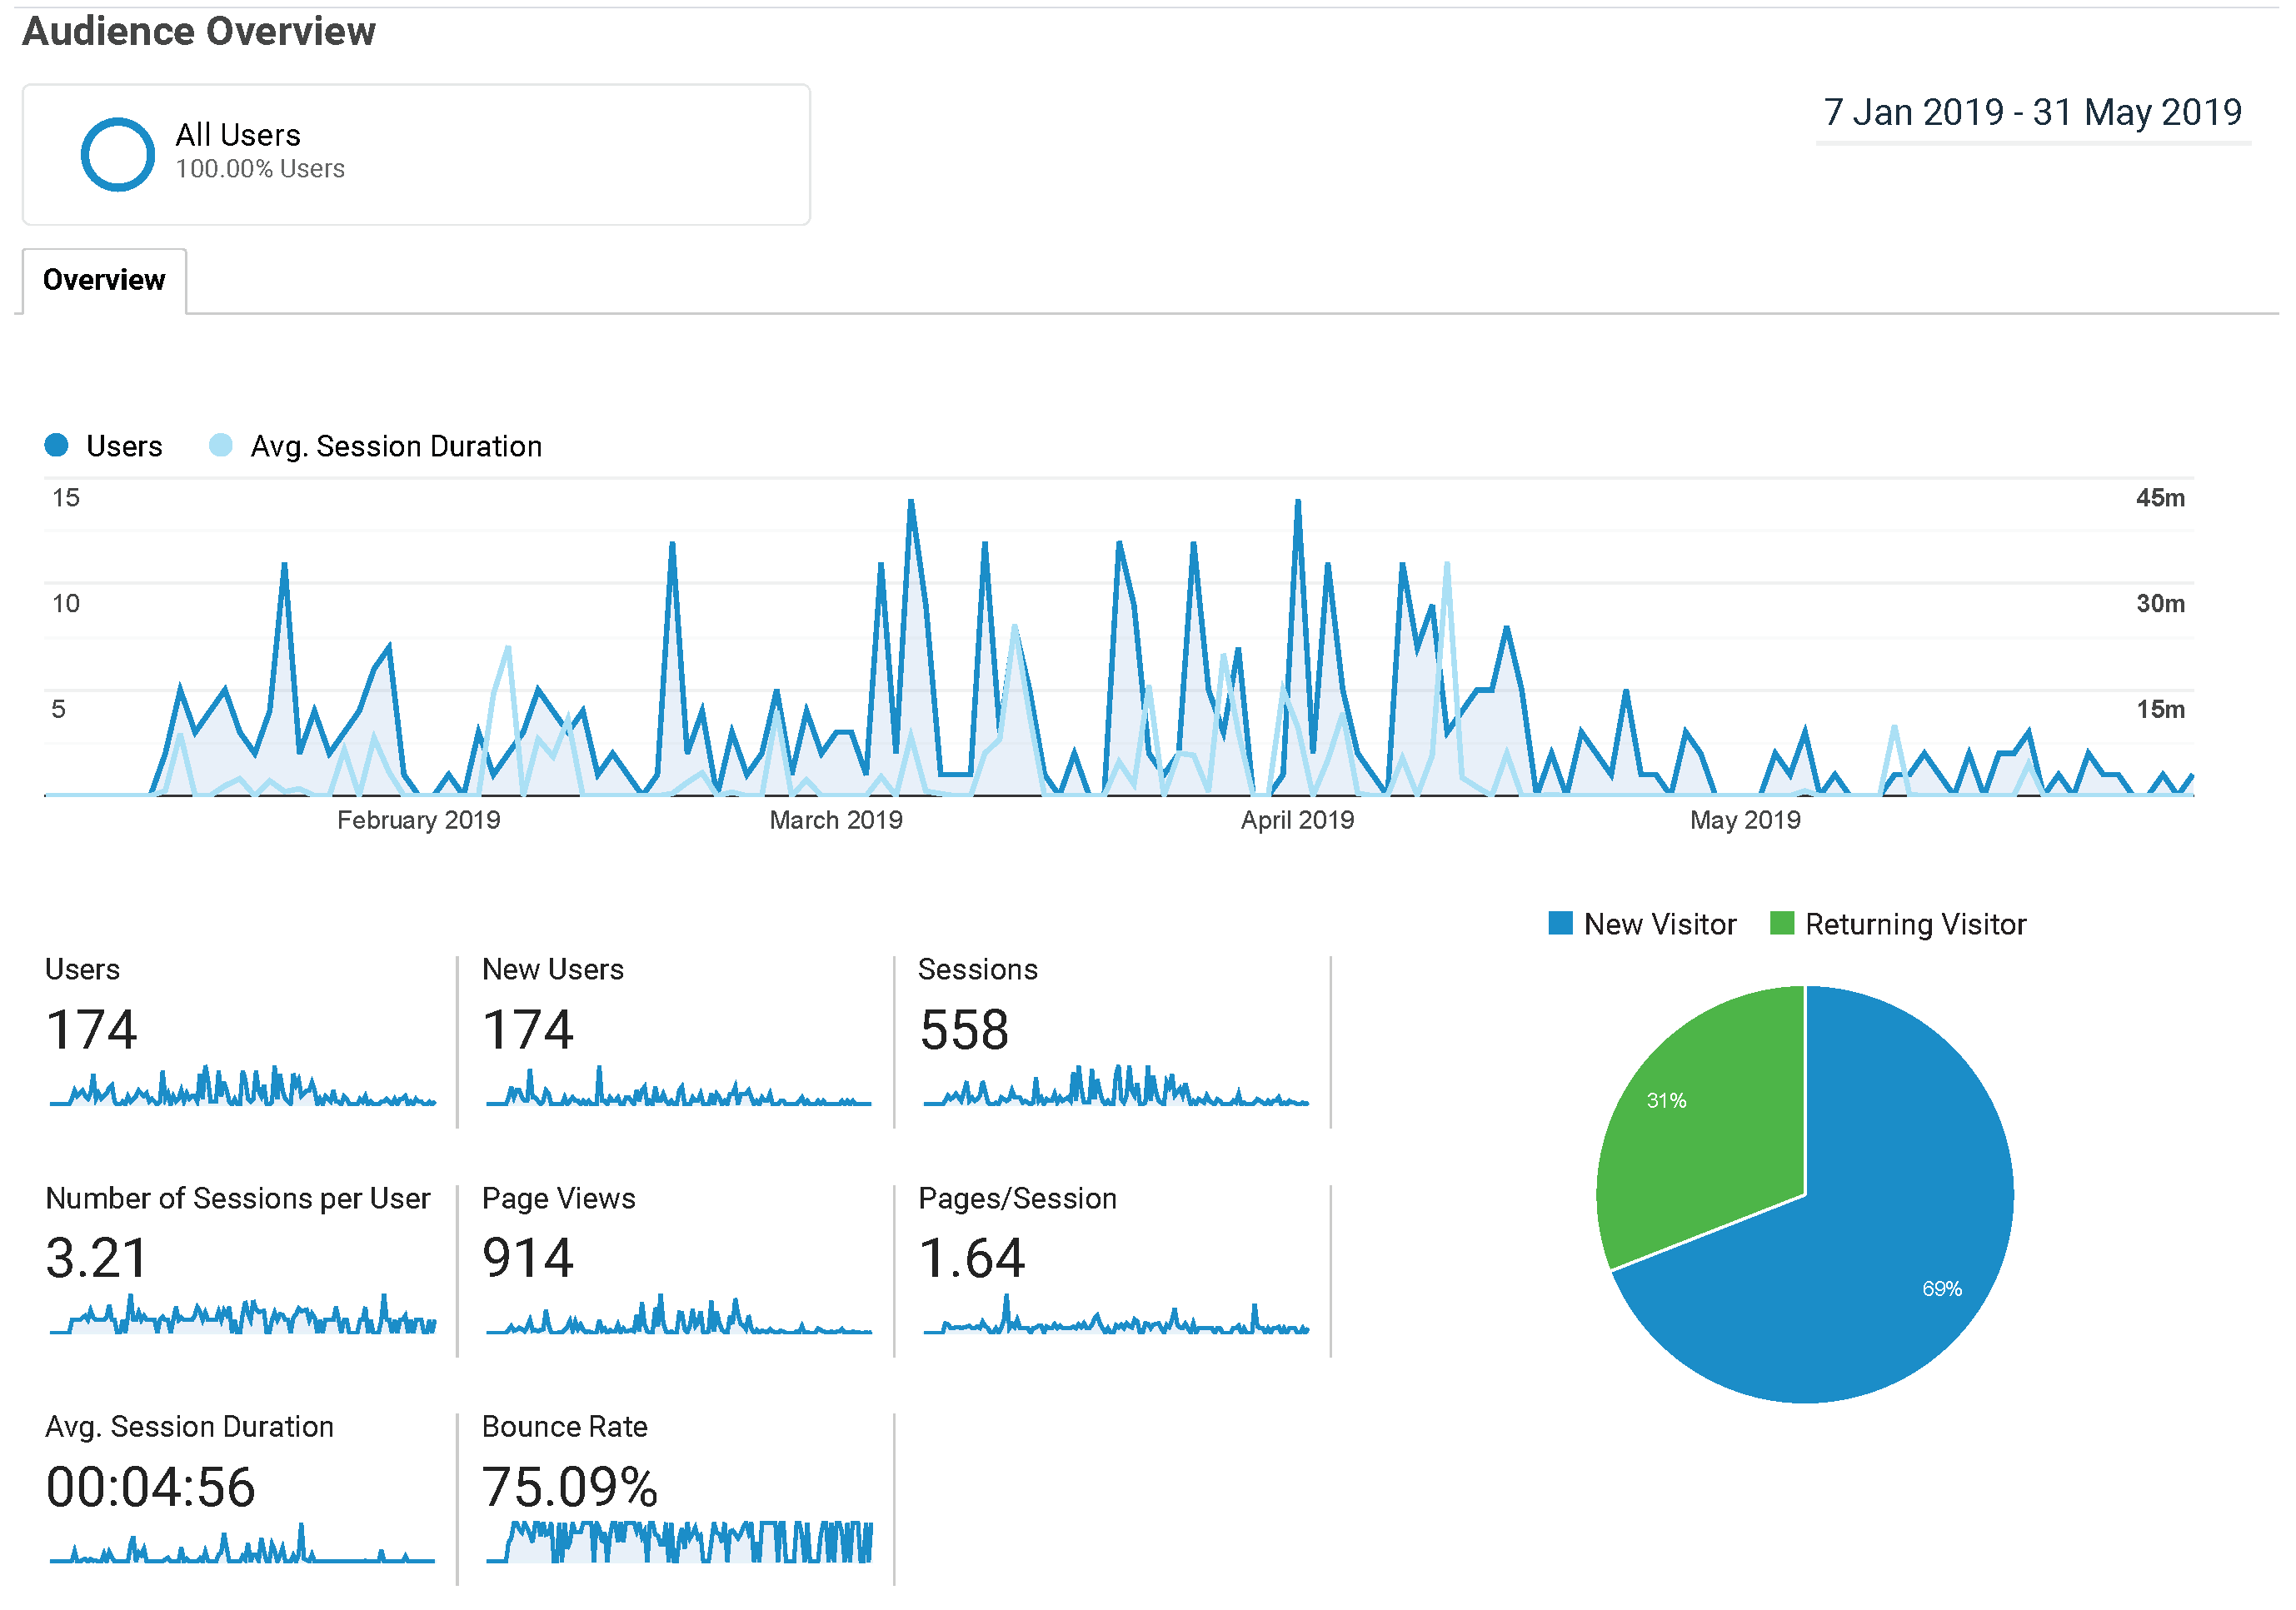Click the 100.00% Users subtitle
The width and height of the screenshot is (2296, 1610).
click(261, 170)
